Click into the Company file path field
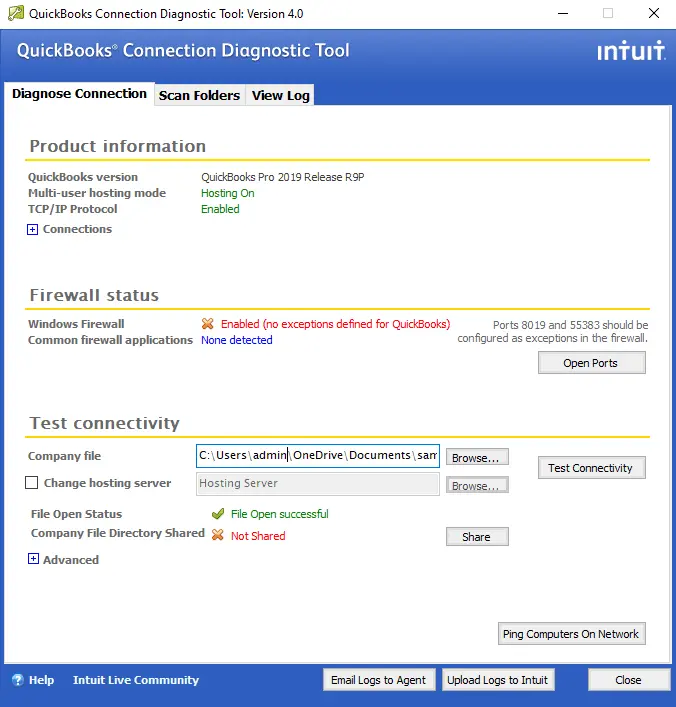This screenshot has height=707, width=676. click(317, 455)
